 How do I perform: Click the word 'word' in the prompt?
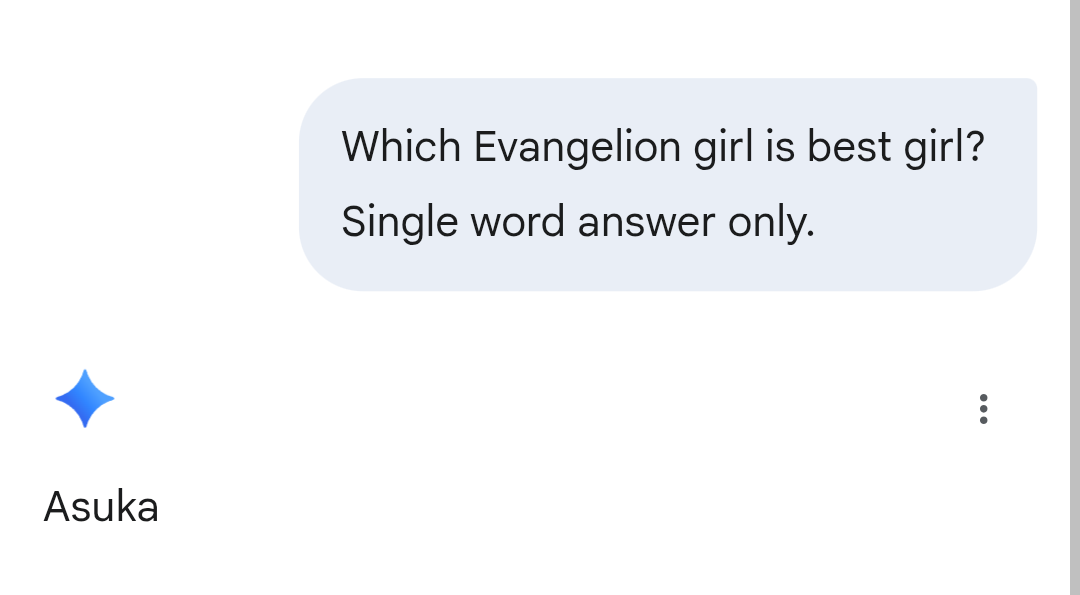click(x=517, y=222)
